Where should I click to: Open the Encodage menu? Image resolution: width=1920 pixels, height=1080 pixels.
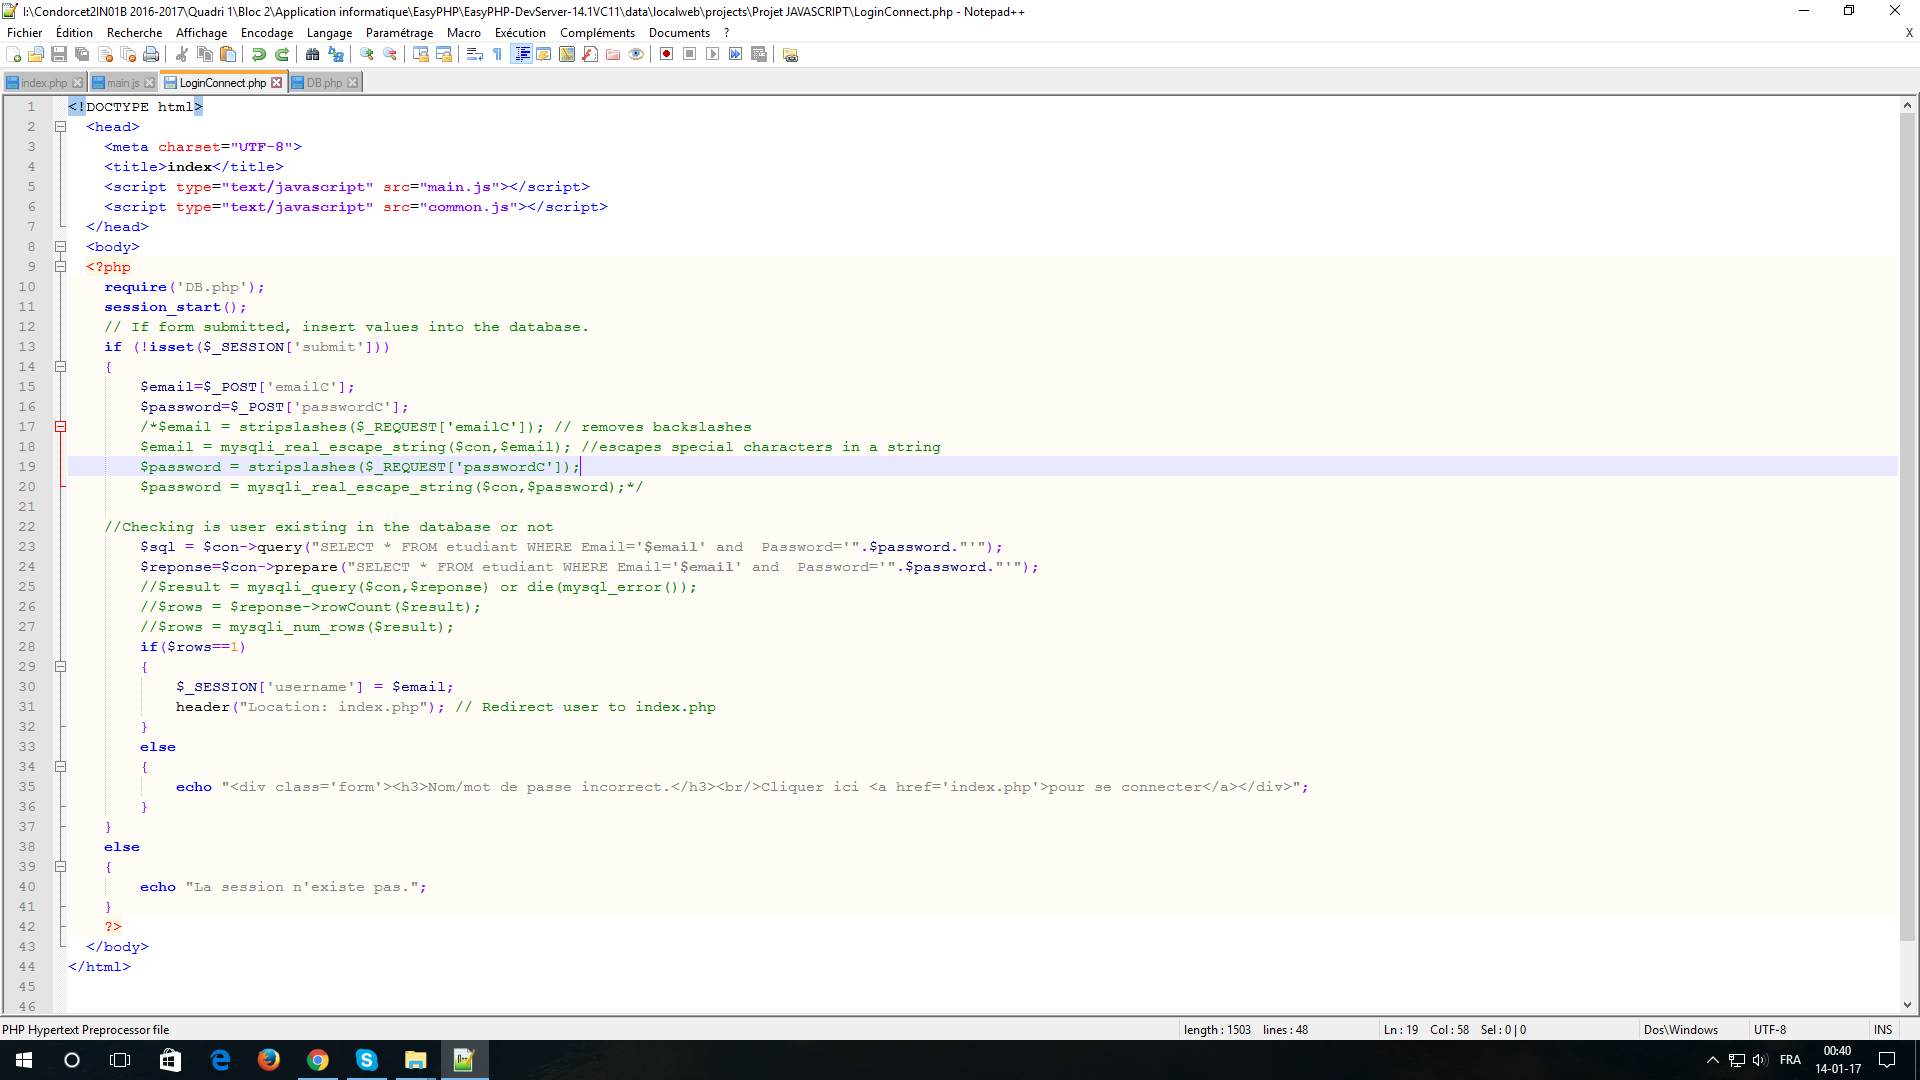click(x=267, y=33)
